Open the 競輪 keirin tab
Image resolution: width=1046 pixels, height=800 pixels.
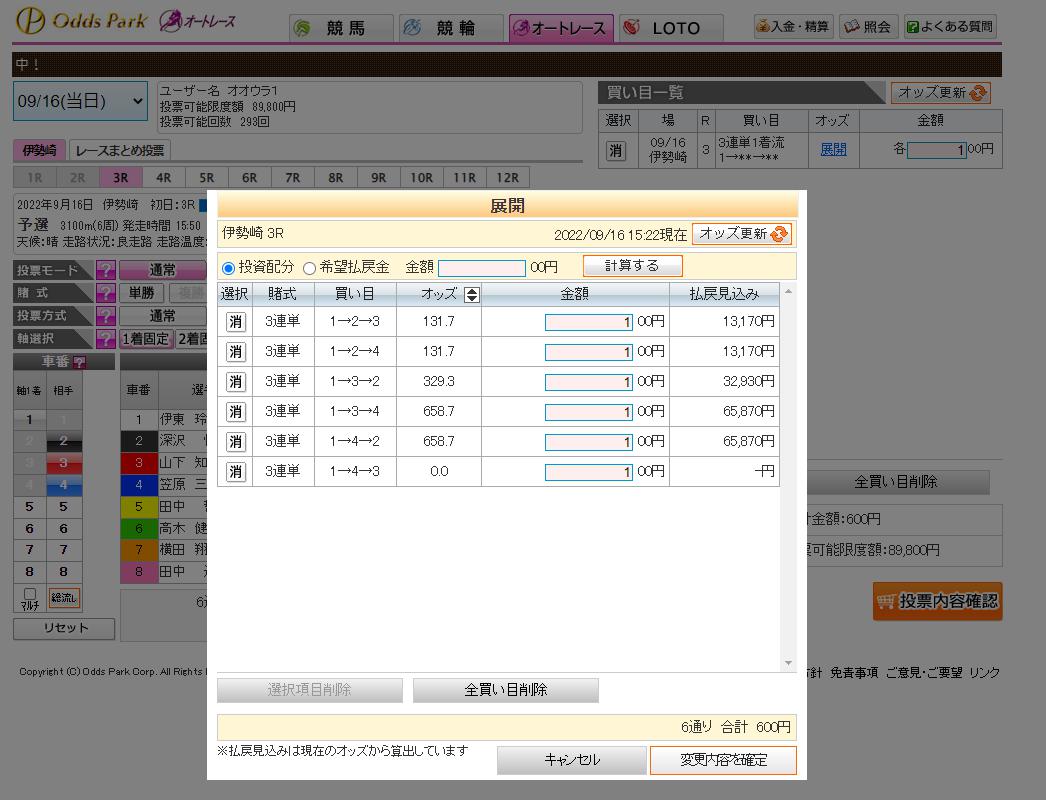451,28
